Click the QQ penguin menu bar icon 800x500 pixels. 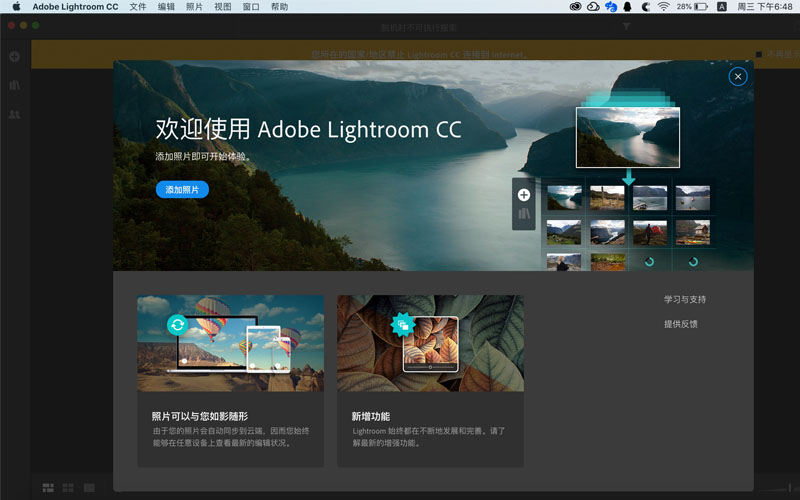628,7
